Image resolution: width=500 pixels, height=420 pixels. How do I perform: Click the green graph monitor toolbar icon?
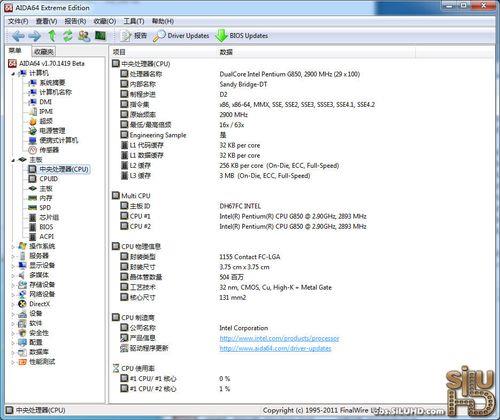pyautogui.click(x=100, y=35)
